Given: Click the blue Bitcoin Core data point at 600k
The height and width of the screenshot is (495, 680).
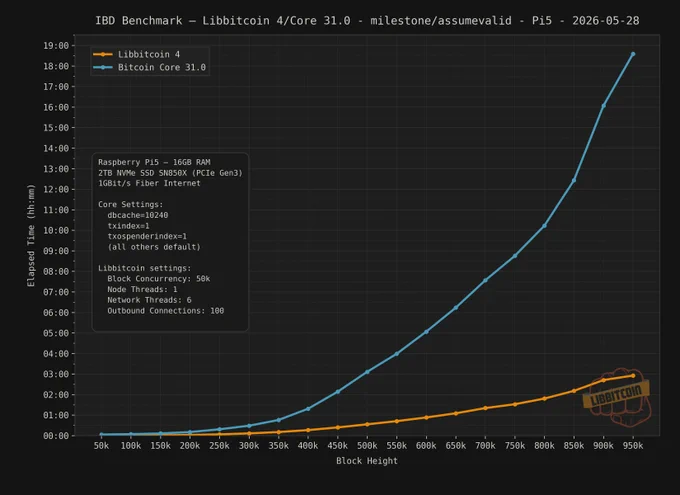Looking at the screenshot, I should [x=426, y=331].
